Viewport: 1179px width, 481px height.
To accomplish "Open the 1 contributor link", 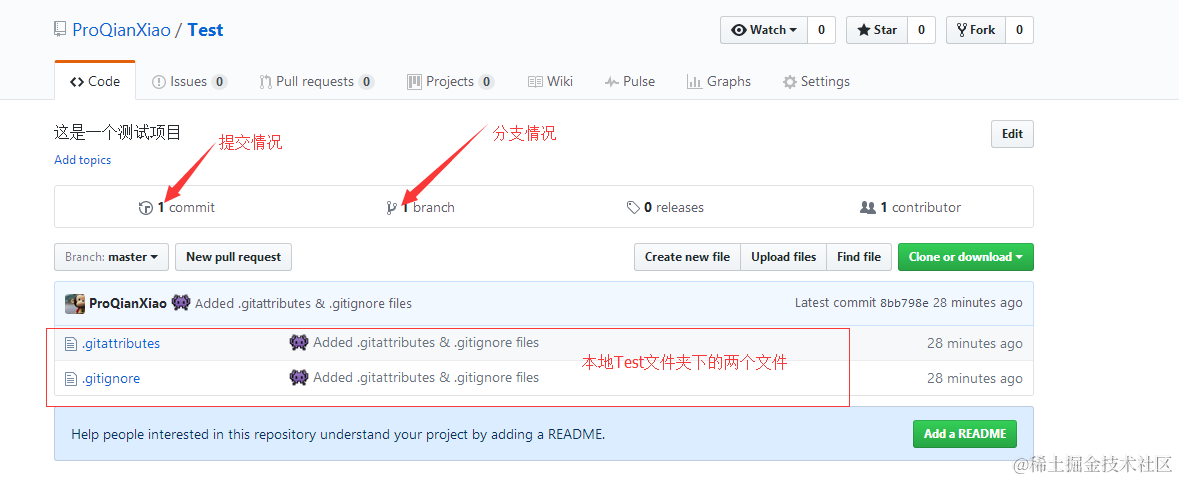I will pos(911,207).
